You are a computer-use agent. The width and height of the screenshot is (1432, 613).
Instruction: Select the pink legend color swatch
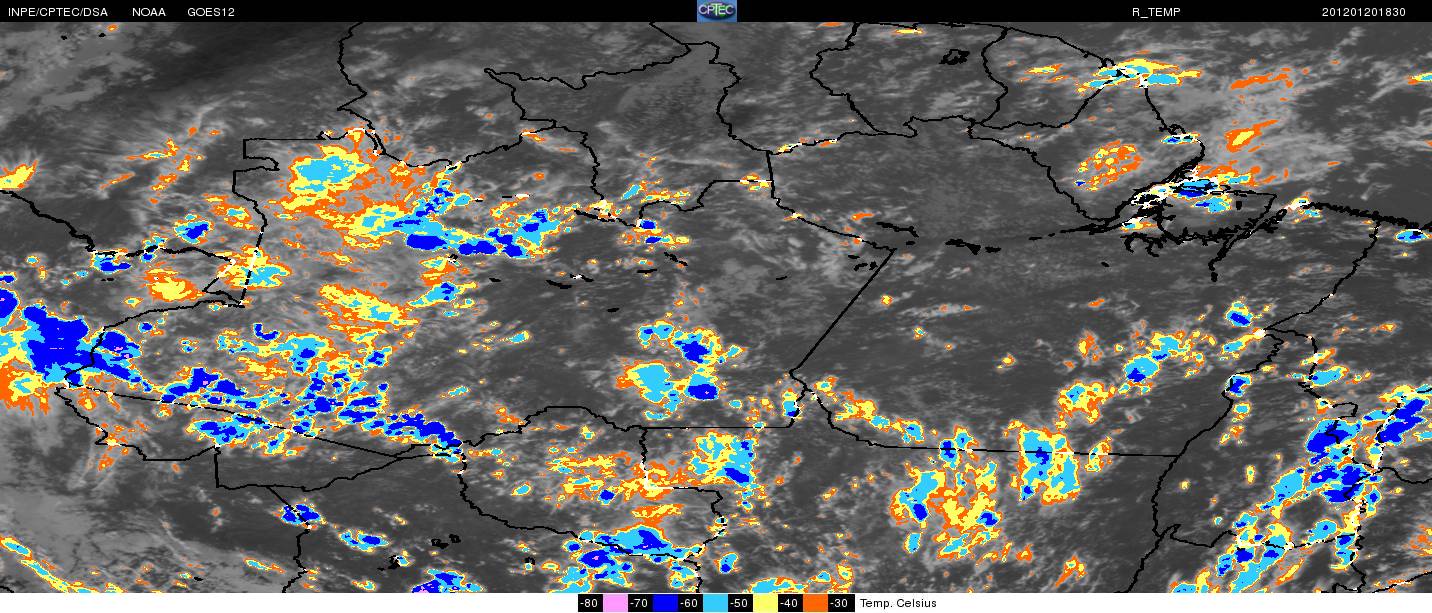click(x=615, y=603)
